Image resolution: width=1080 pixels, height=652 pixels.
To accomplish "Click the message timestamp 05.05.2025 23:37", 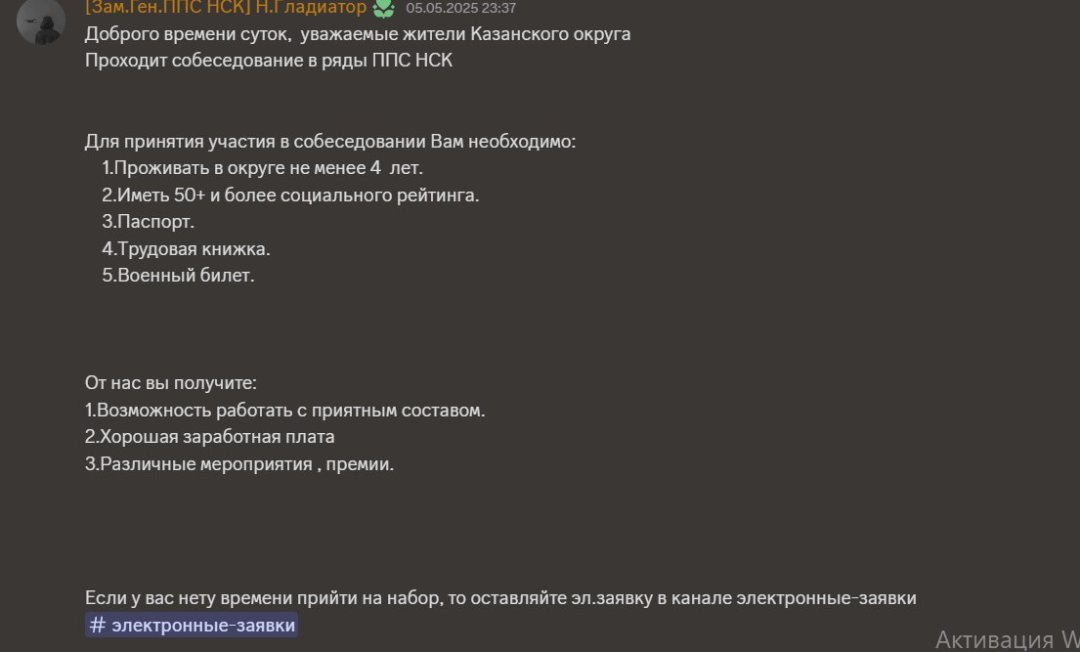I will coord(461,8).
